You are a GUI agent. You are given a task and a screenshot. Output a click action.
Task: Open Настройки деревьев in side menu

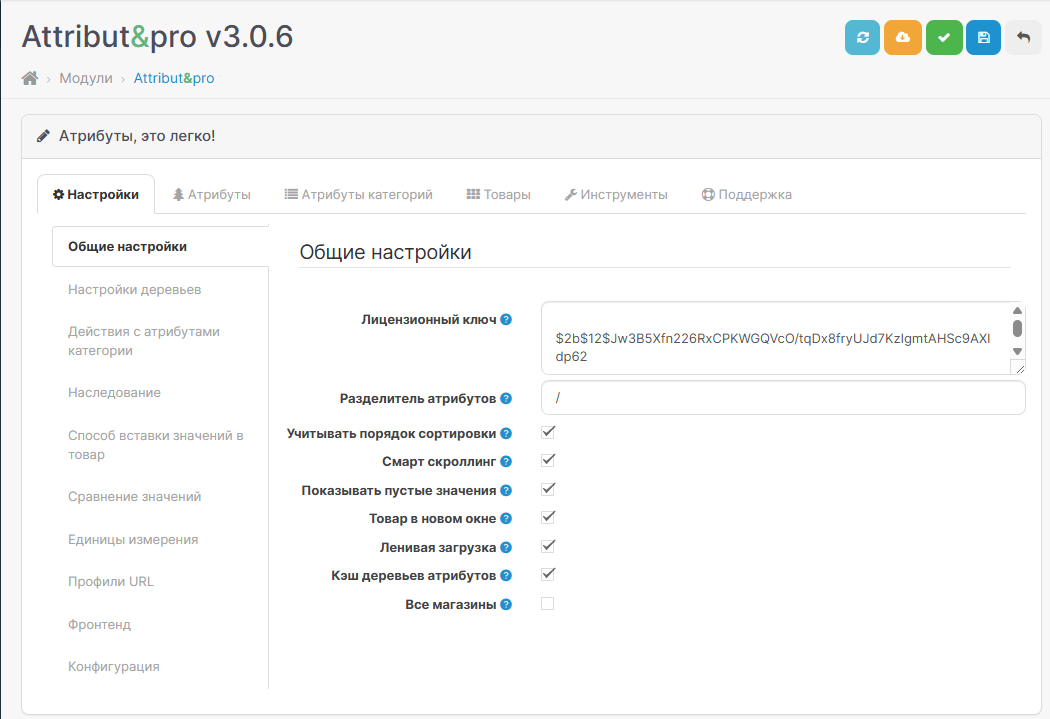(x=135, y=290)
